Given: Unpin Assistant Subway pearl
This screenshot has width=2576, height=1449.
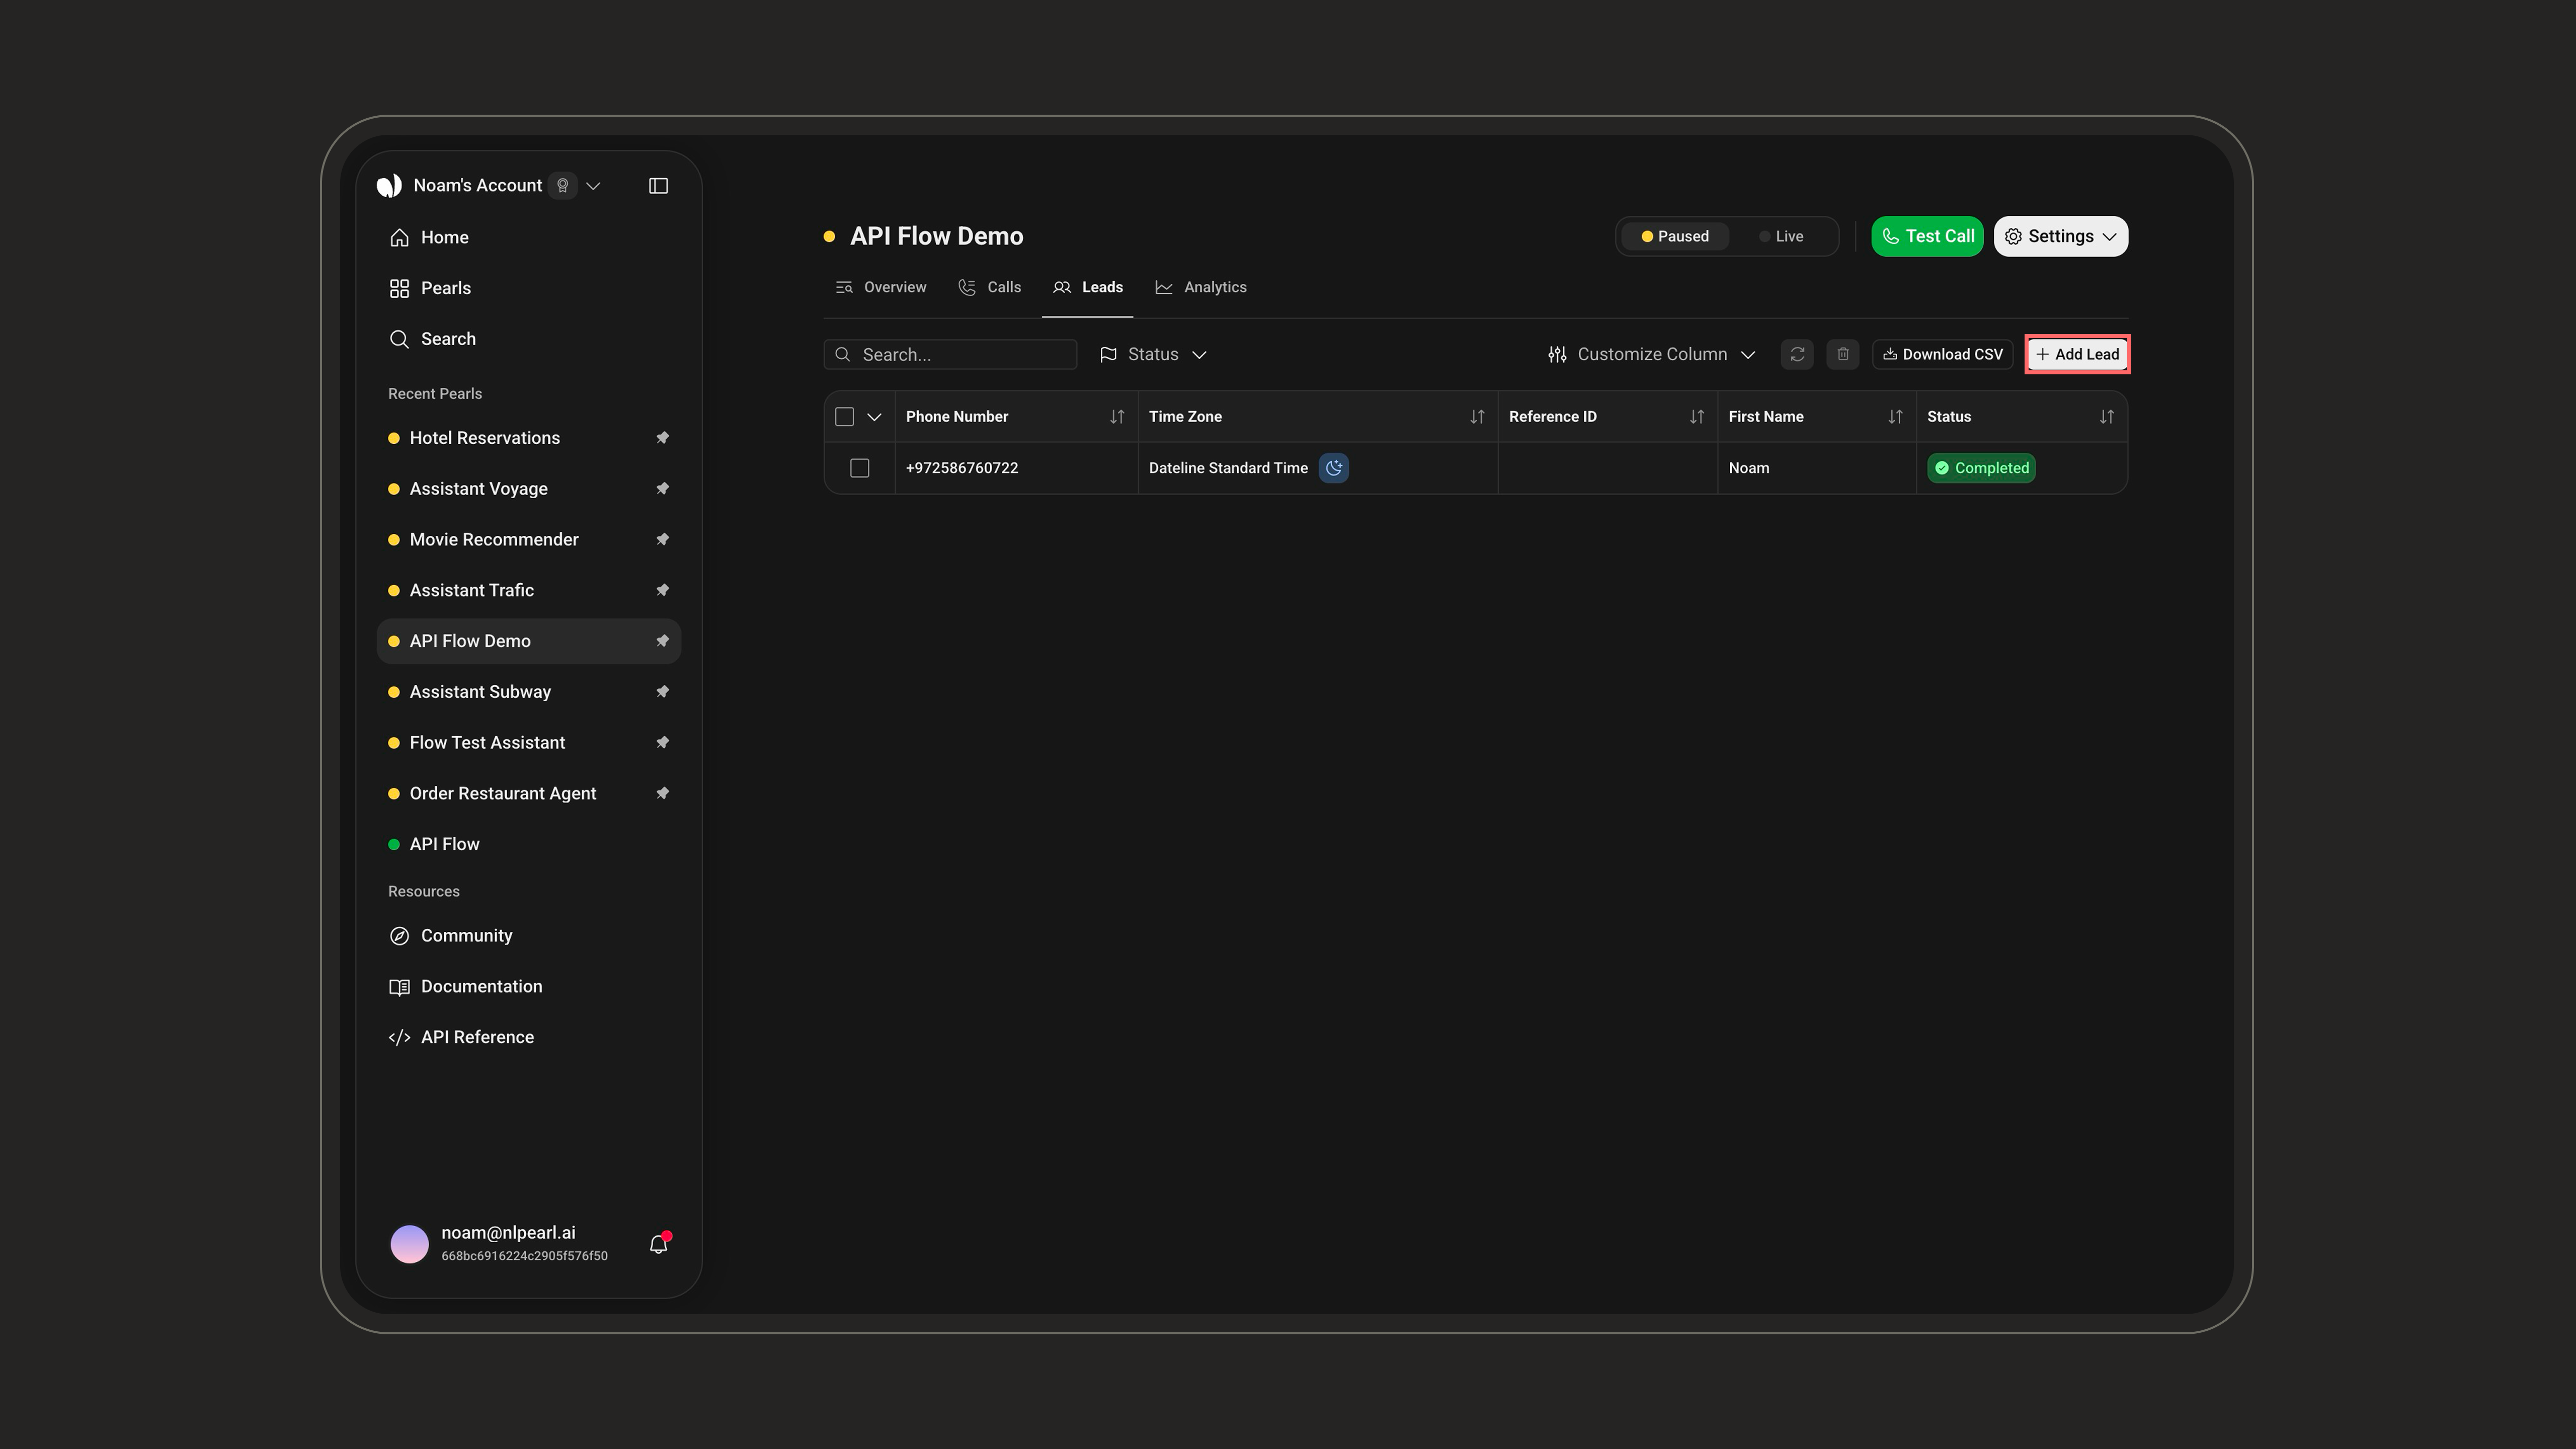Looking at the screenshot, I should coord(662,692).
